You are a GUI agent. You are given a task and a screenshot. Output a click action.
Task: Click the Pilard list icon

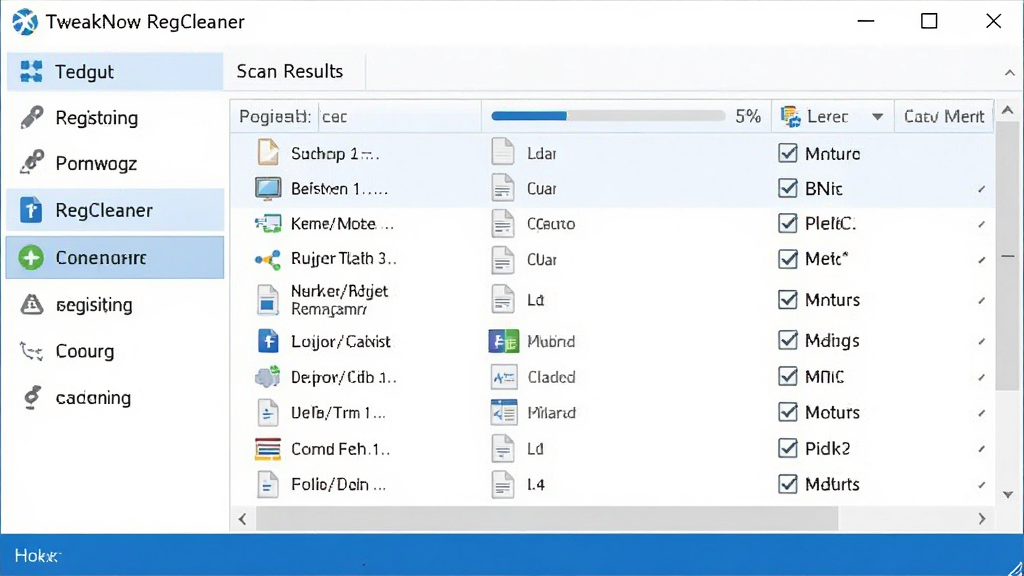coord(504,413)
